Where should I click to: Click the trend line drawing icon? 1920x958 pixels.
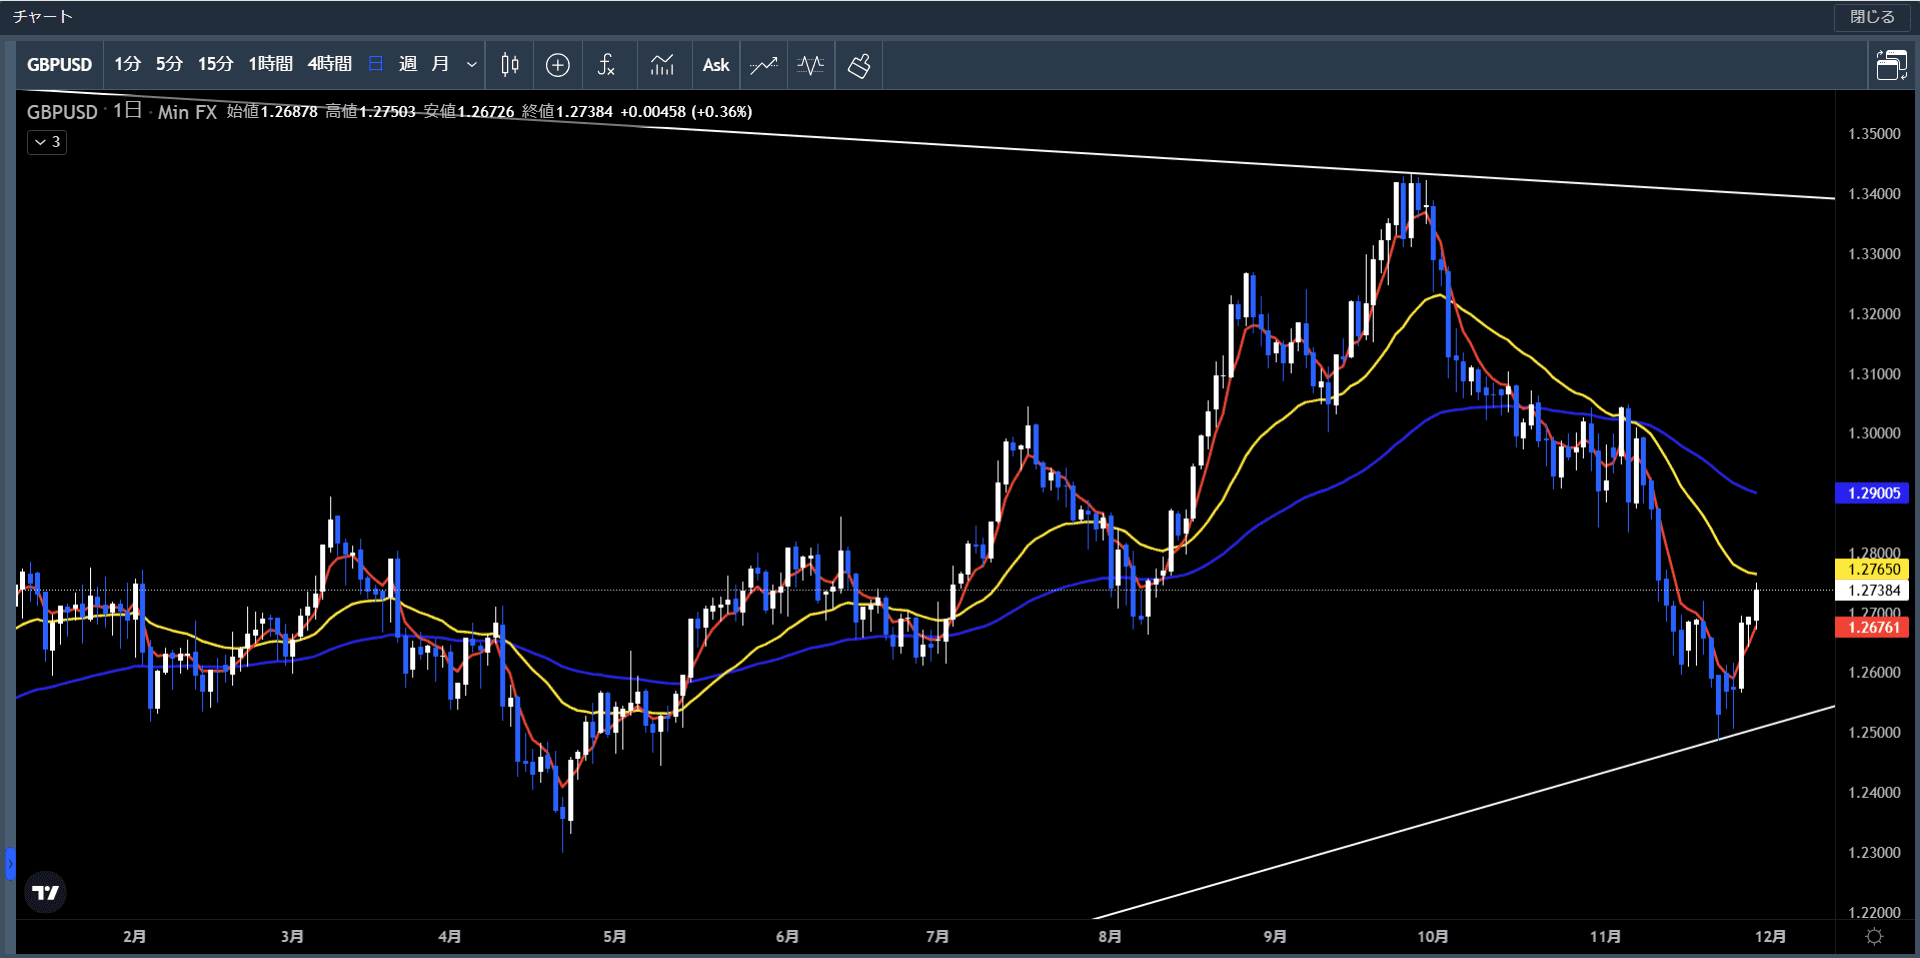pyautogui.click(x=764, y=65)
